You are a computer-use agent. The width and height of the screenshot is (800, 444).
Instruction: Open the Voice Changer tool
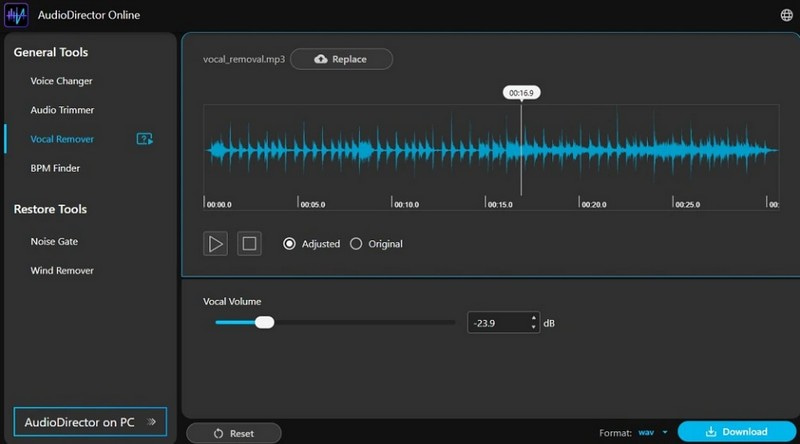[62, 81]
